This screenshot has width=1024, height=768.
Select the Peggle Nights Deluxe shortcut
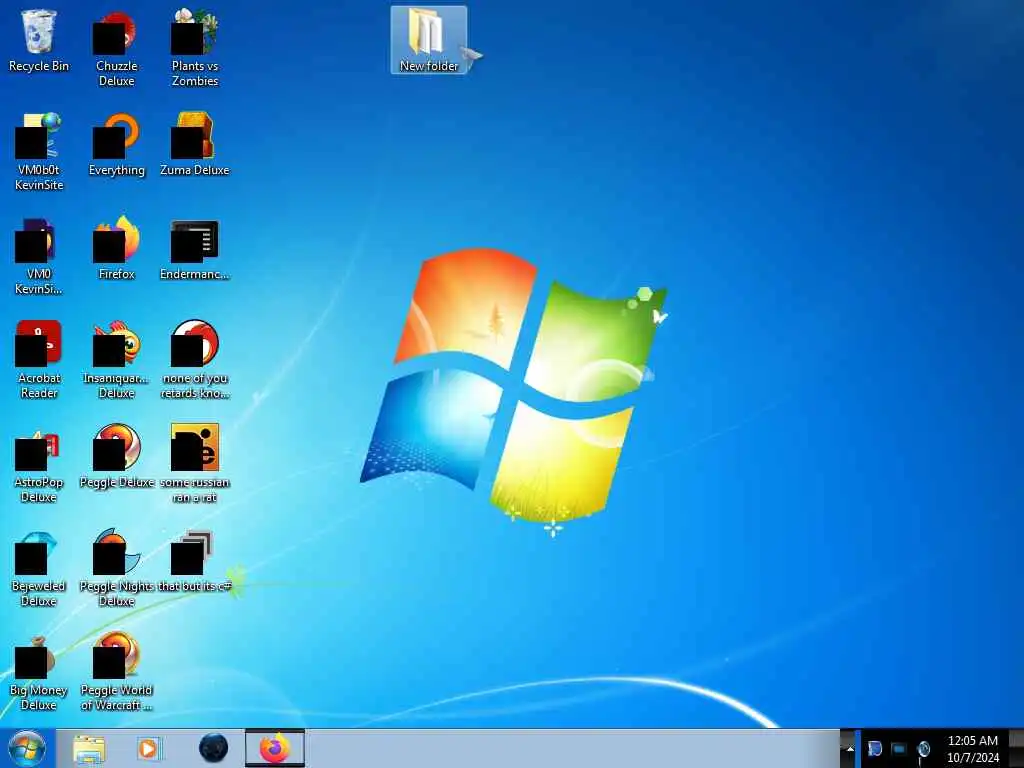(x=116, y=568)
